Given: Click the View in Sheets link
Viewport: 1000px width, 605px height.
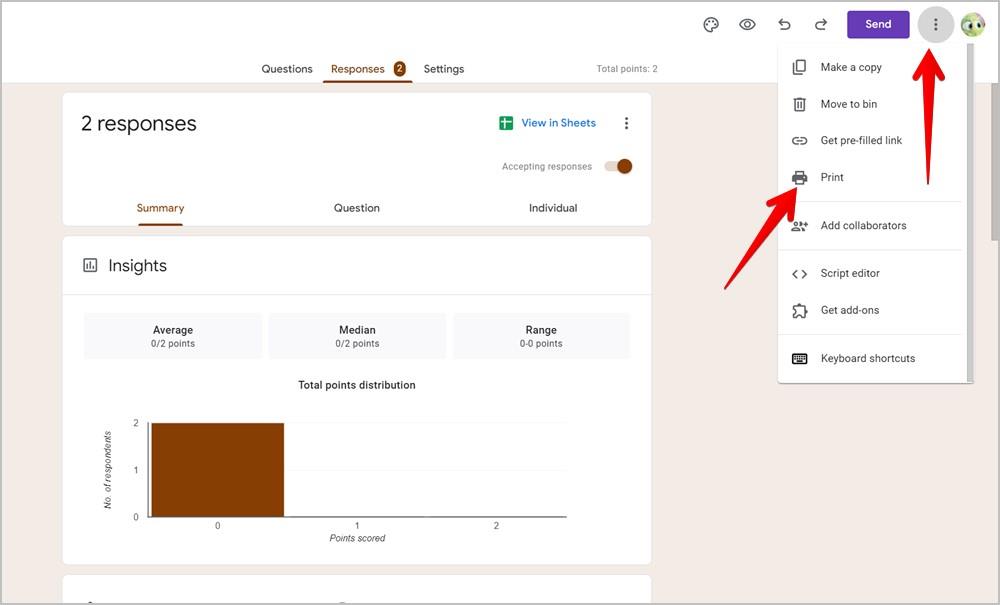Looking at the screenshot, I should coord(559,123).
